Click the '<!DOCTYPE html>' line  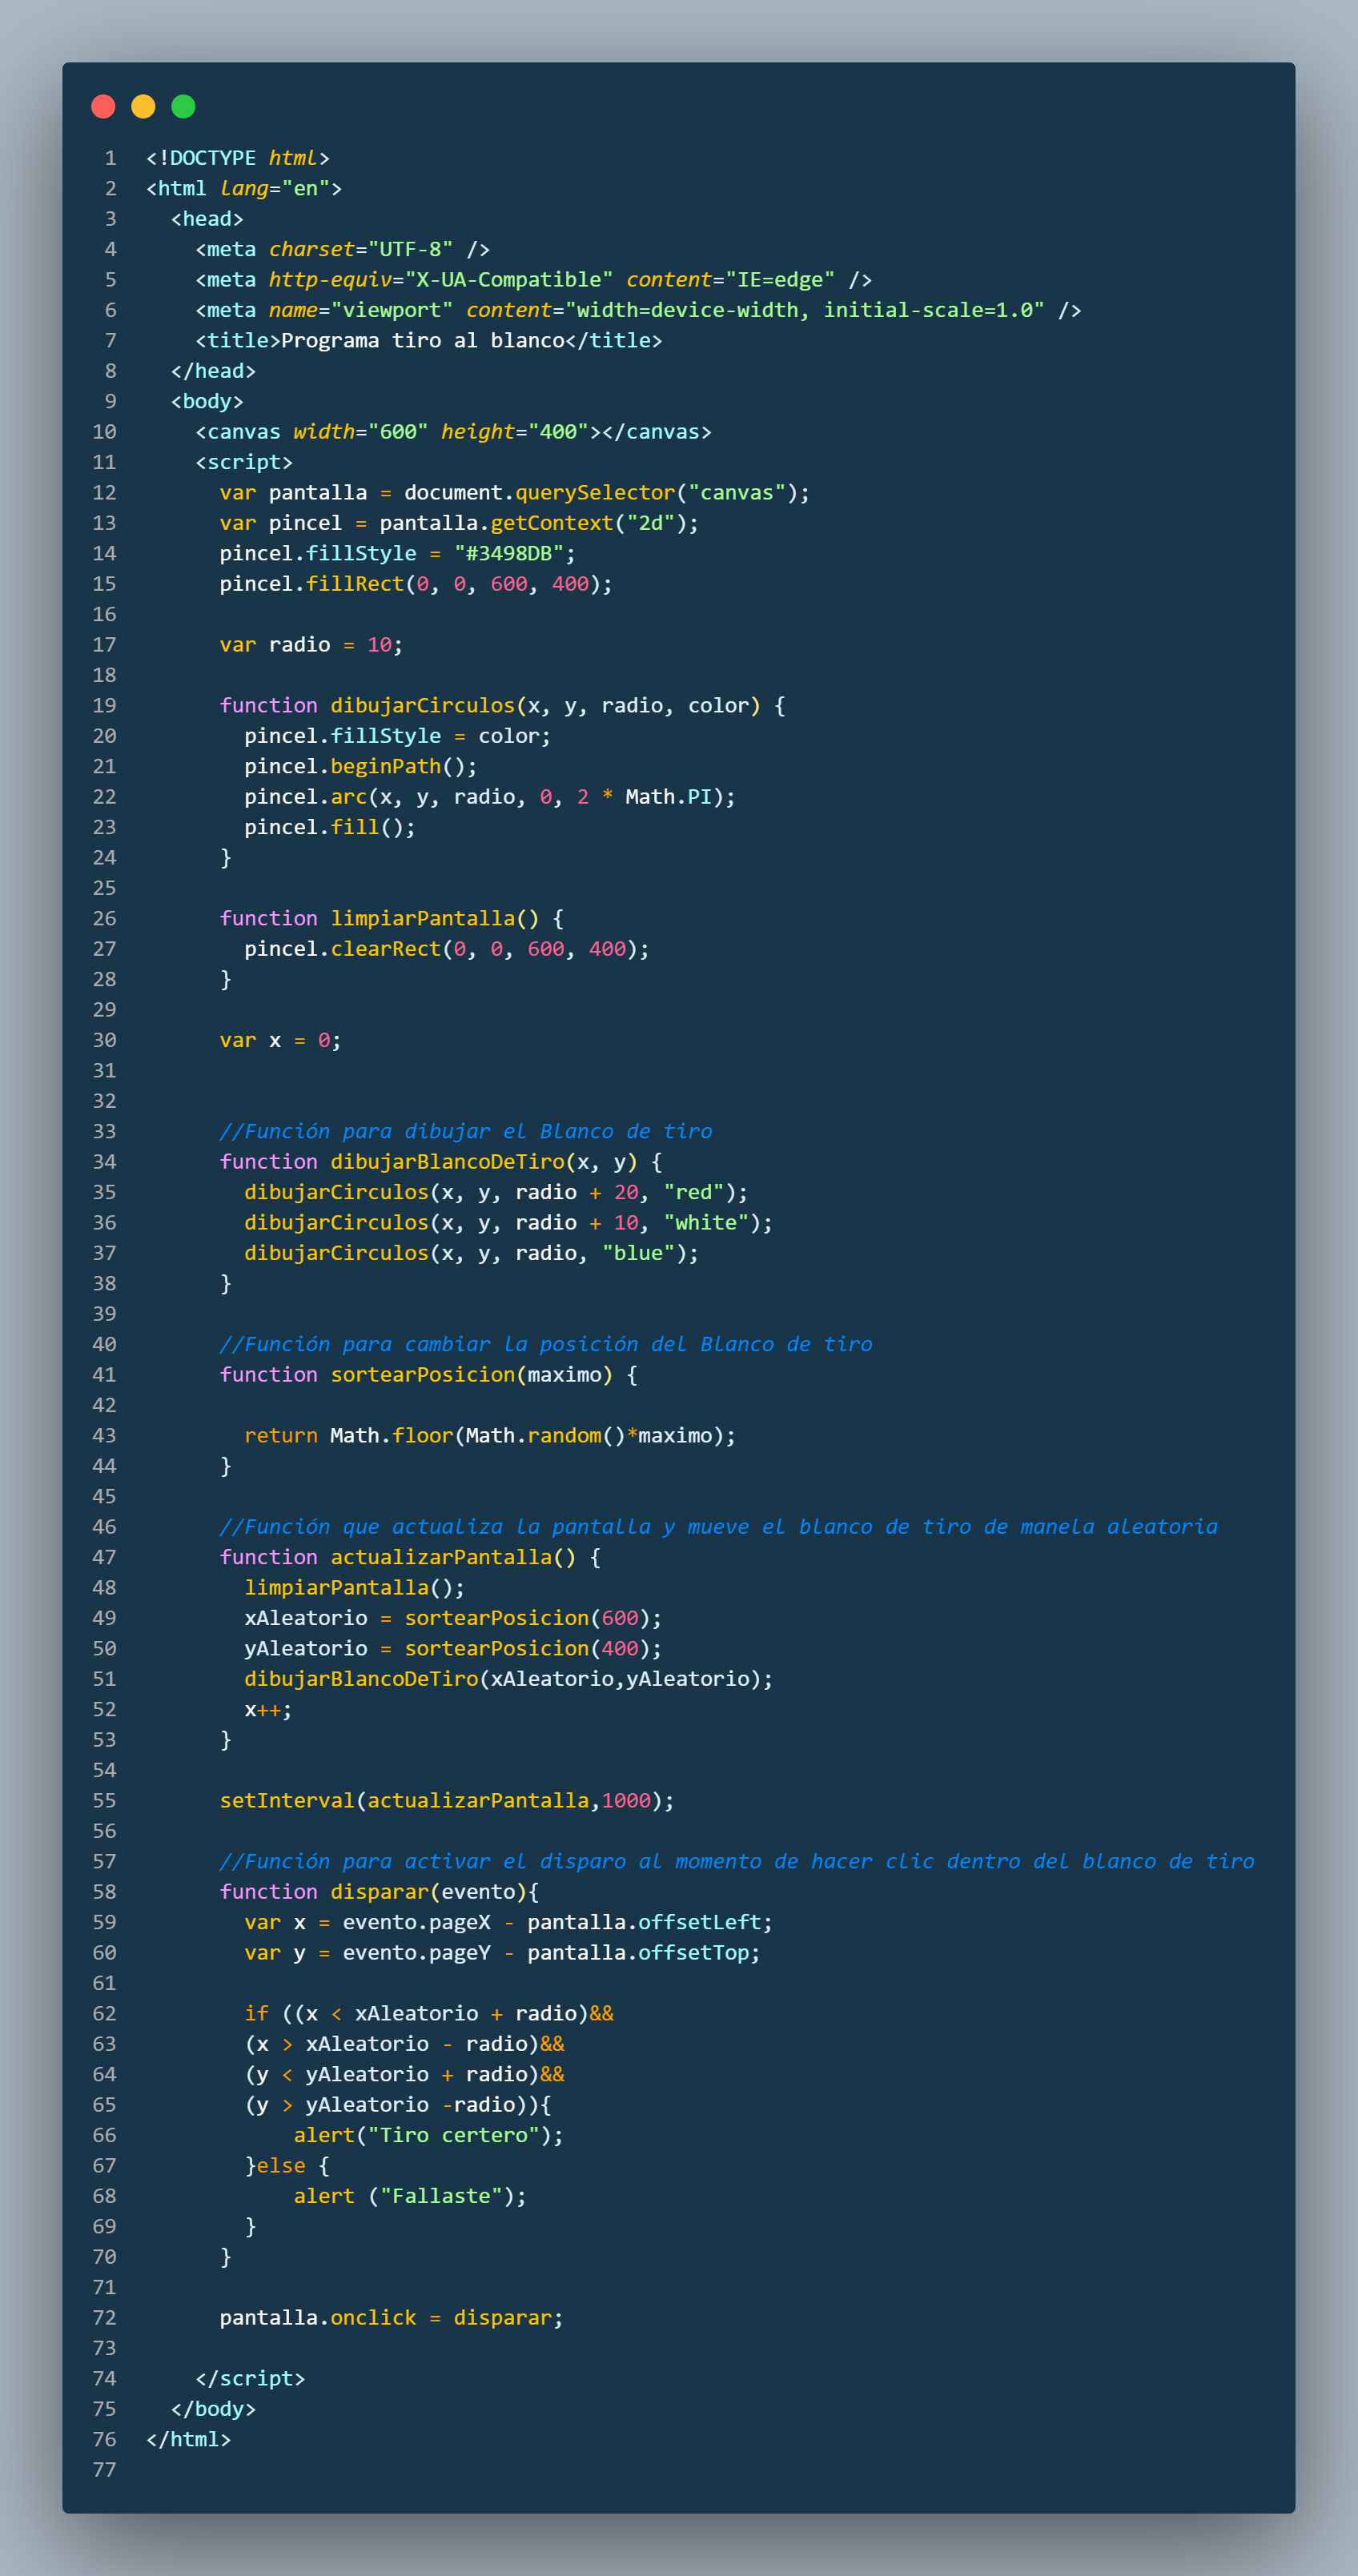coord(238,158)
